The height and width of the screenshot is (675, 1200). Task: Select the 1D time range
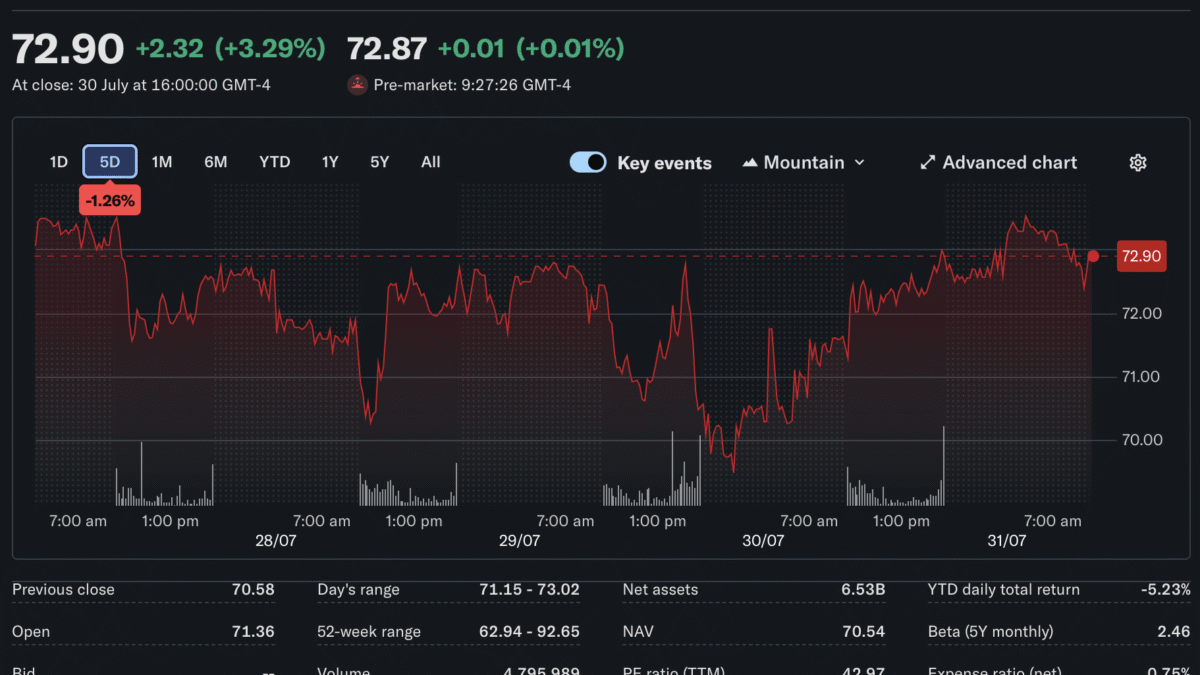click(x=59, y=162)
